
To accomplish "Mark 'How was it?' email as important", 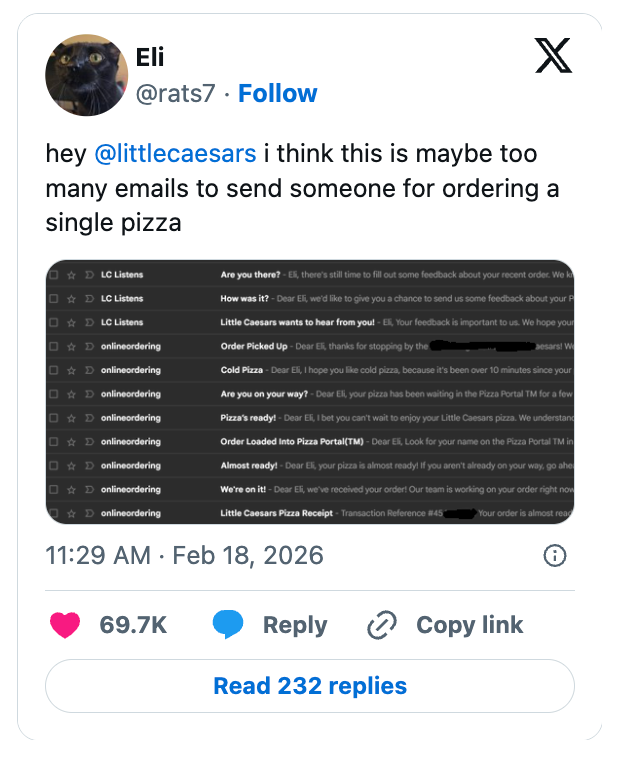I will pos(89,299).
